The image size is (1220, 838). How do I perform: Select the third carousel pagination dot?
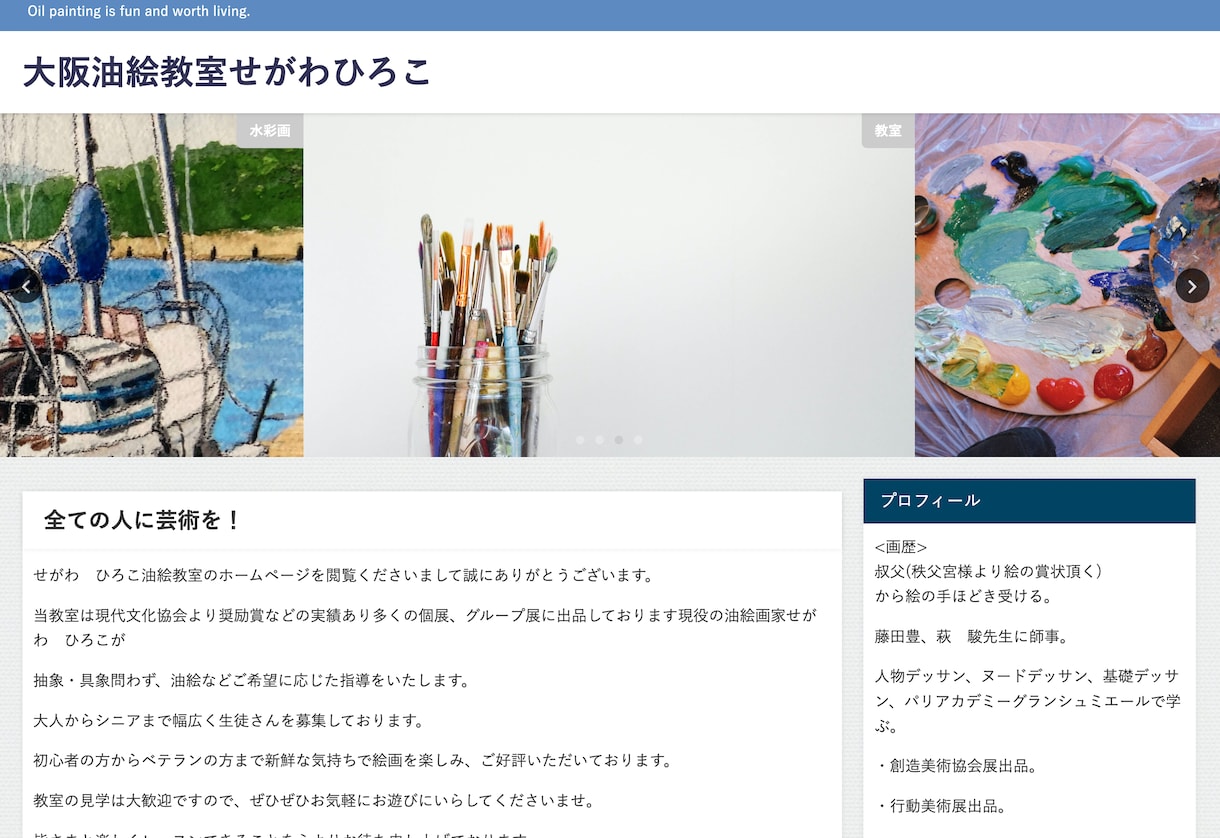(x=619, y=440)
